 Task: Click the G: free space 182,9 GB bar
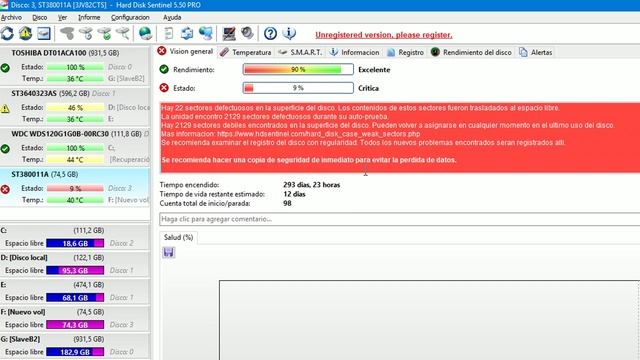click(75, 352)
